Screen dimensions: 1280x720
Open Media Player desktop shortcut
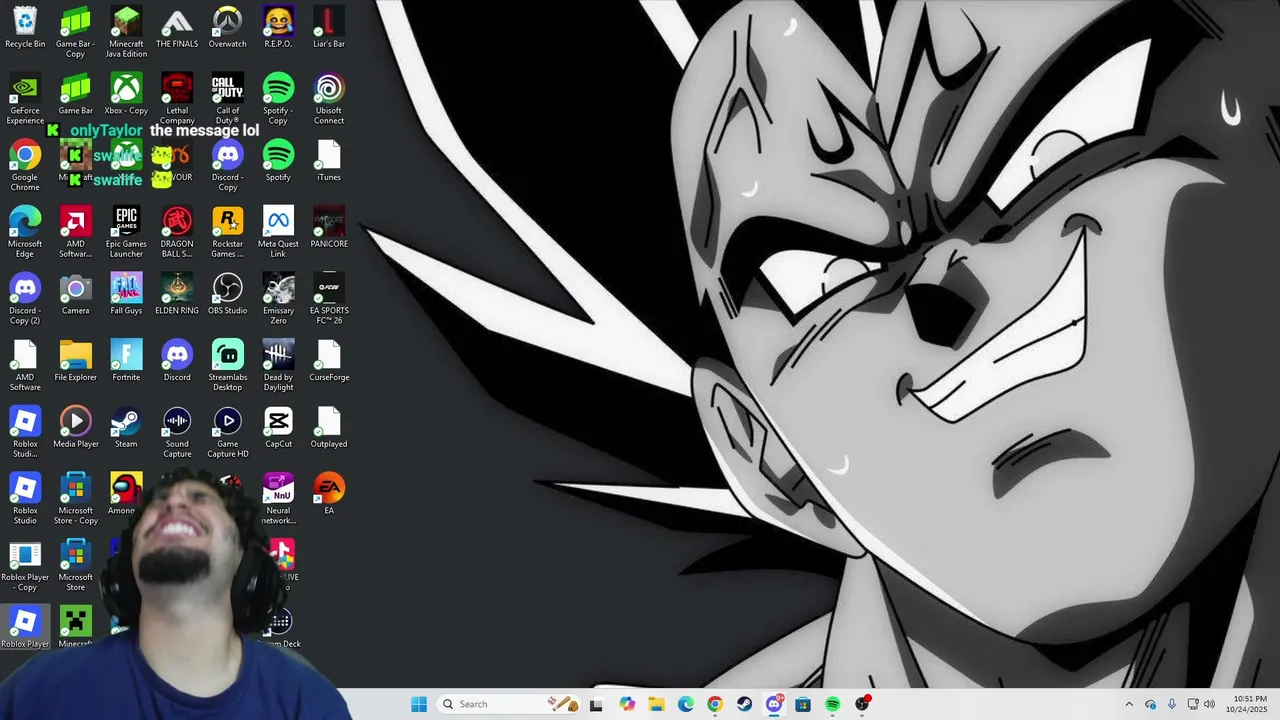click(76, 427)
